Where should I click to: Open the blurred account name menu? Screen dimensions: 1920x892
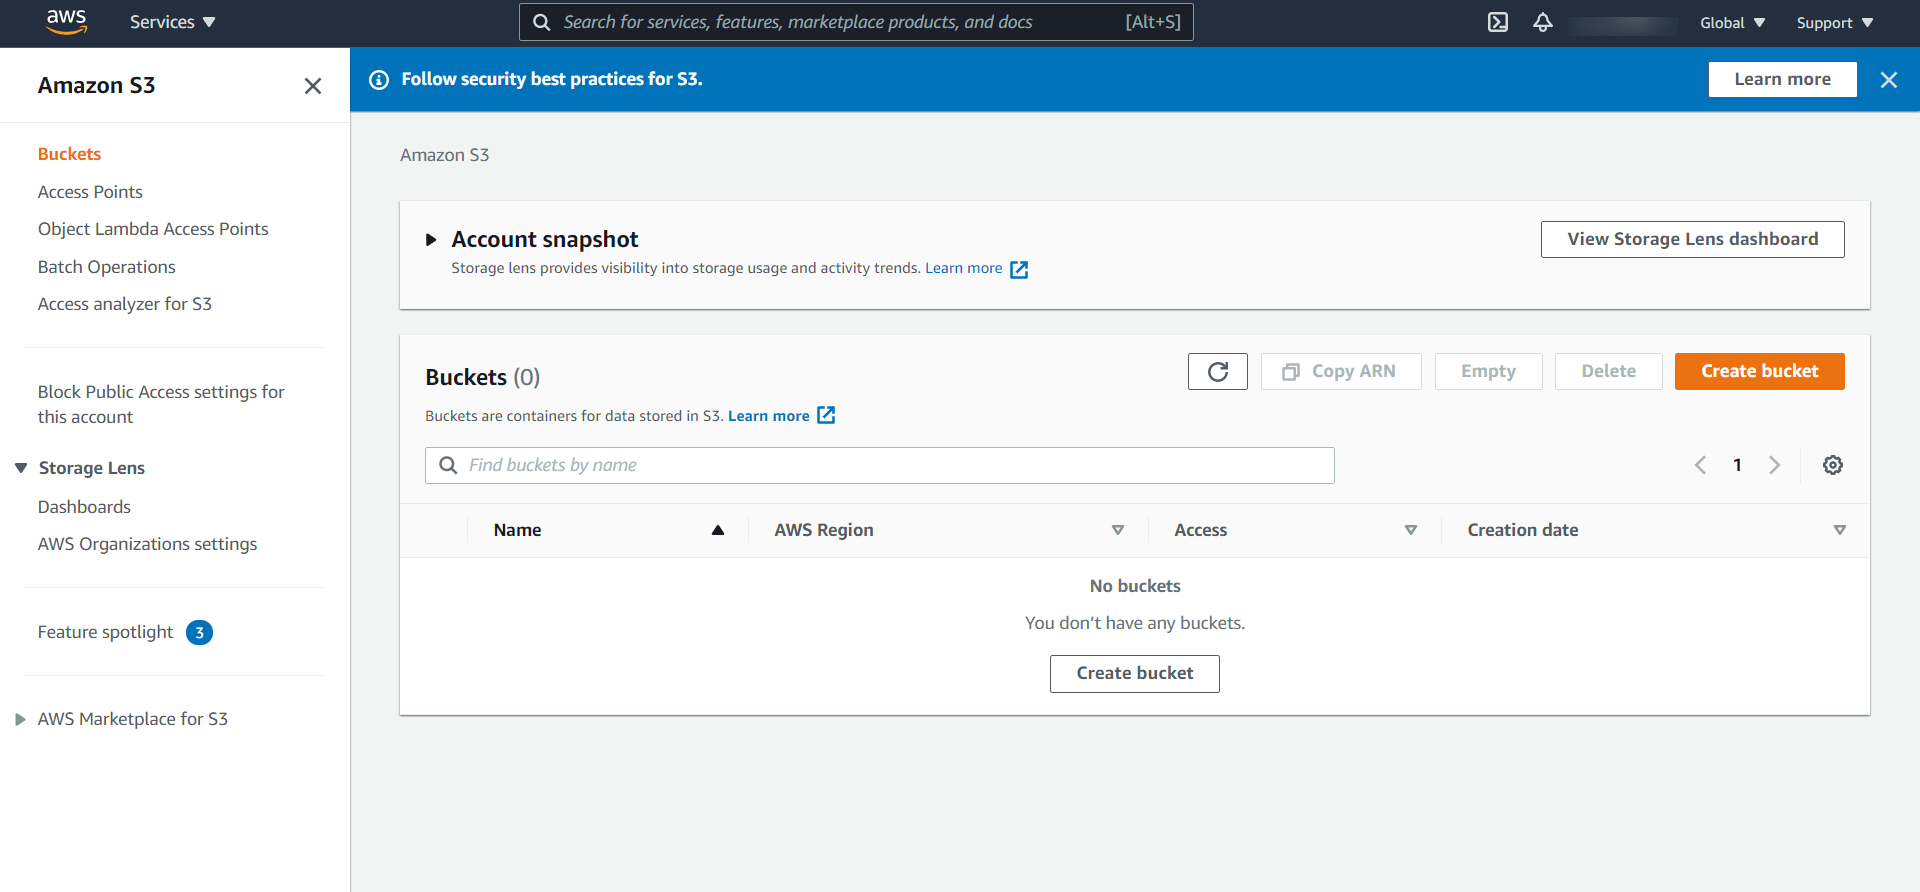pos(1623,24)
